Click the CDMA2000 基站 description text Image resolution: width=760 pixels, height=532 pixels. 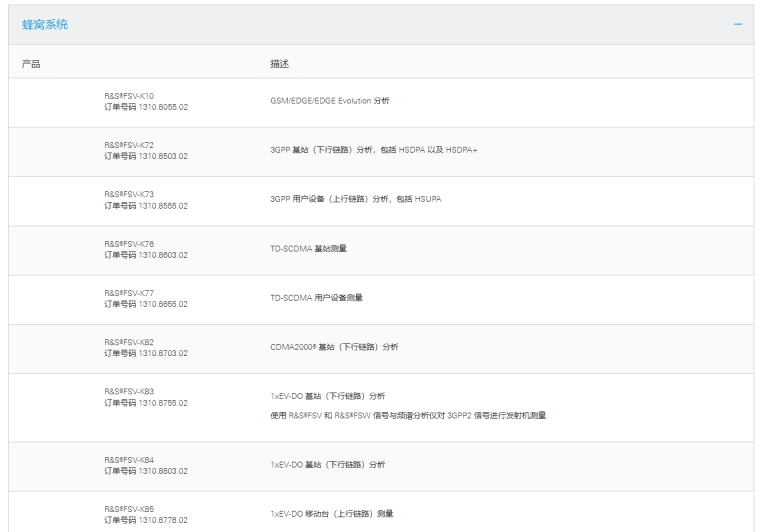click(334, 347)
